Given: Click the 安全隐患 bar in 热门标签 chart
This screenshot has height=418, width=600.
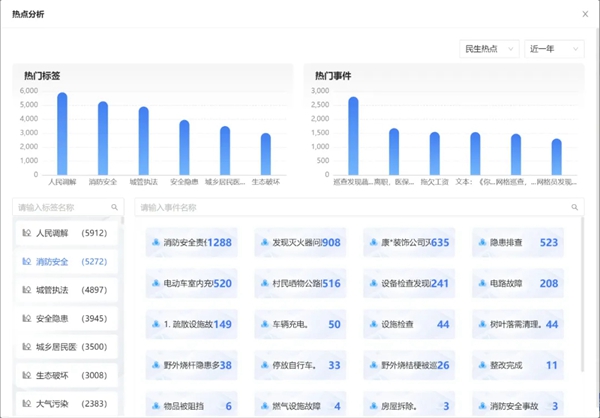Looking at the screenshot, I should (184, 147).
